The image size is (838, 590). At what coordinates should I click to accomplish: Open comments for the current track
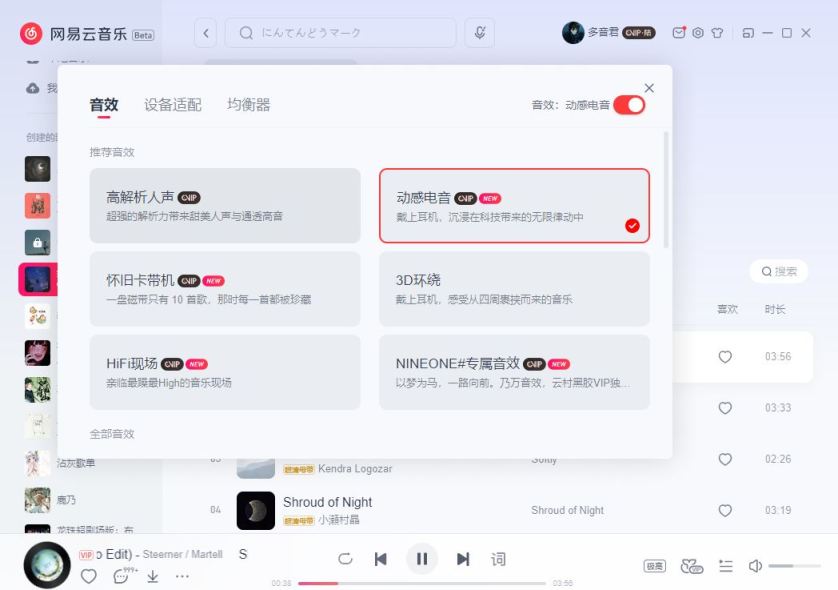point(123,575)
